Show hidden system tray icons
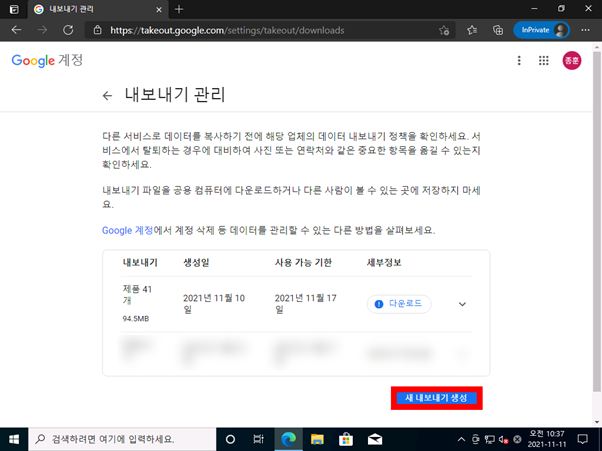The image size is (602, 451). (461, 439)
